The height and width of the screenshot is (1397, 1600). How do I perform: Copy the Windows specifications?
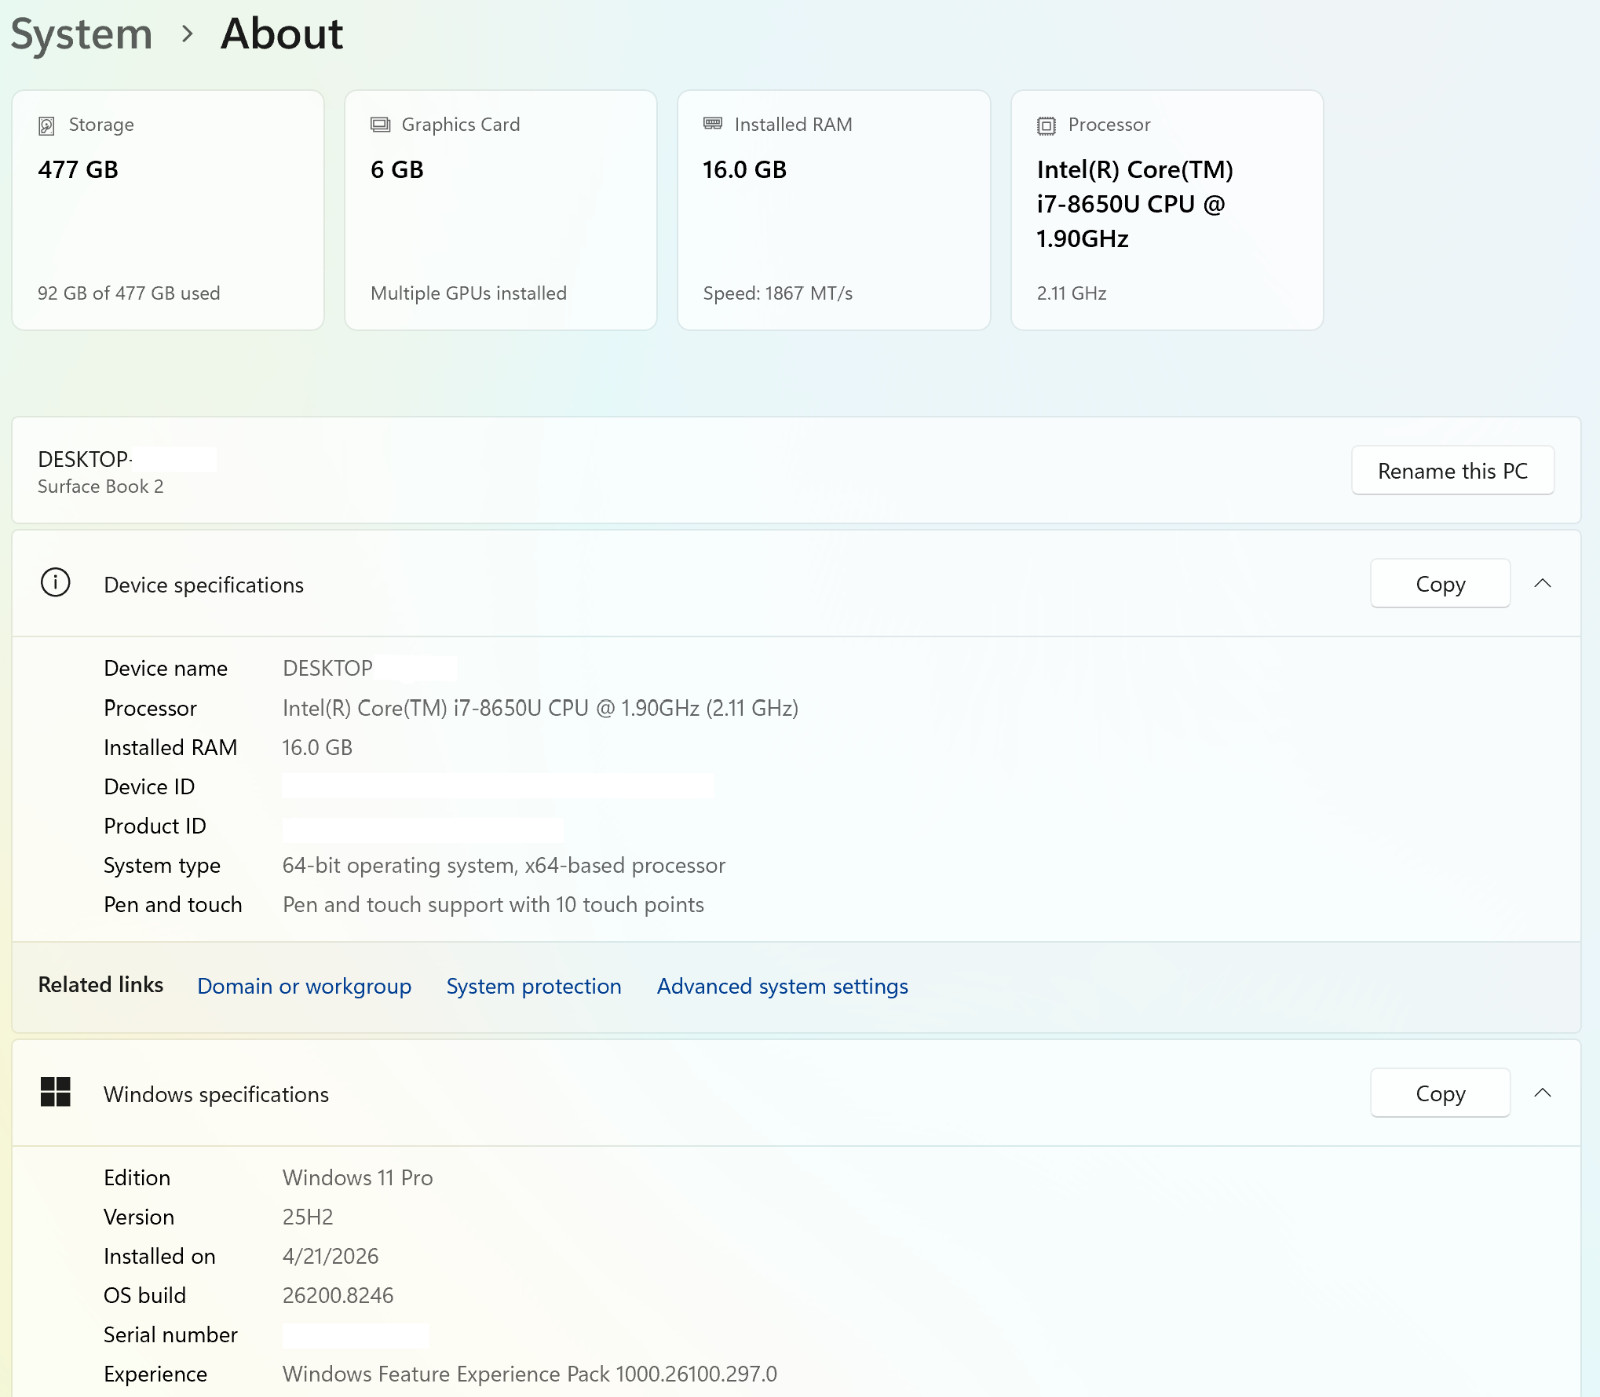(x=1440, y=1093)
